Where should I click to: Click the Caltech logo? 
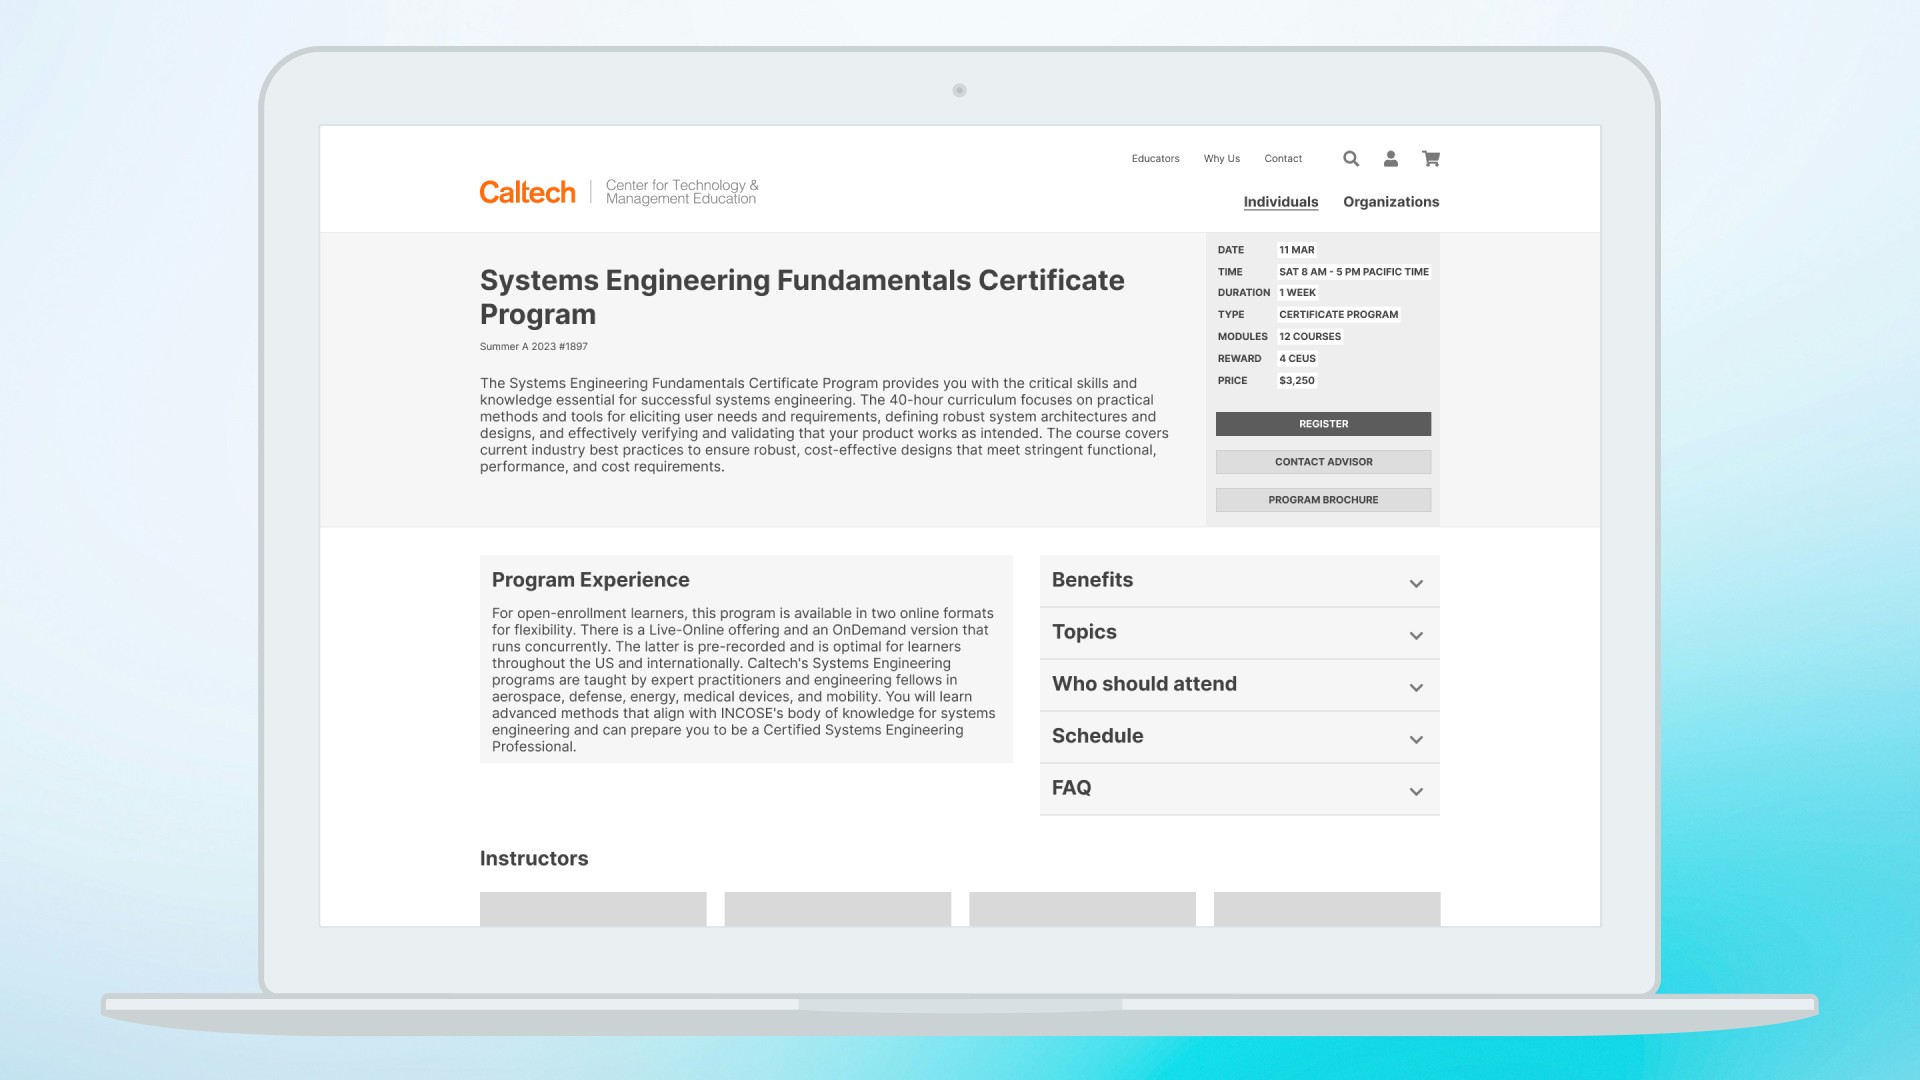[x=527, y=192]
